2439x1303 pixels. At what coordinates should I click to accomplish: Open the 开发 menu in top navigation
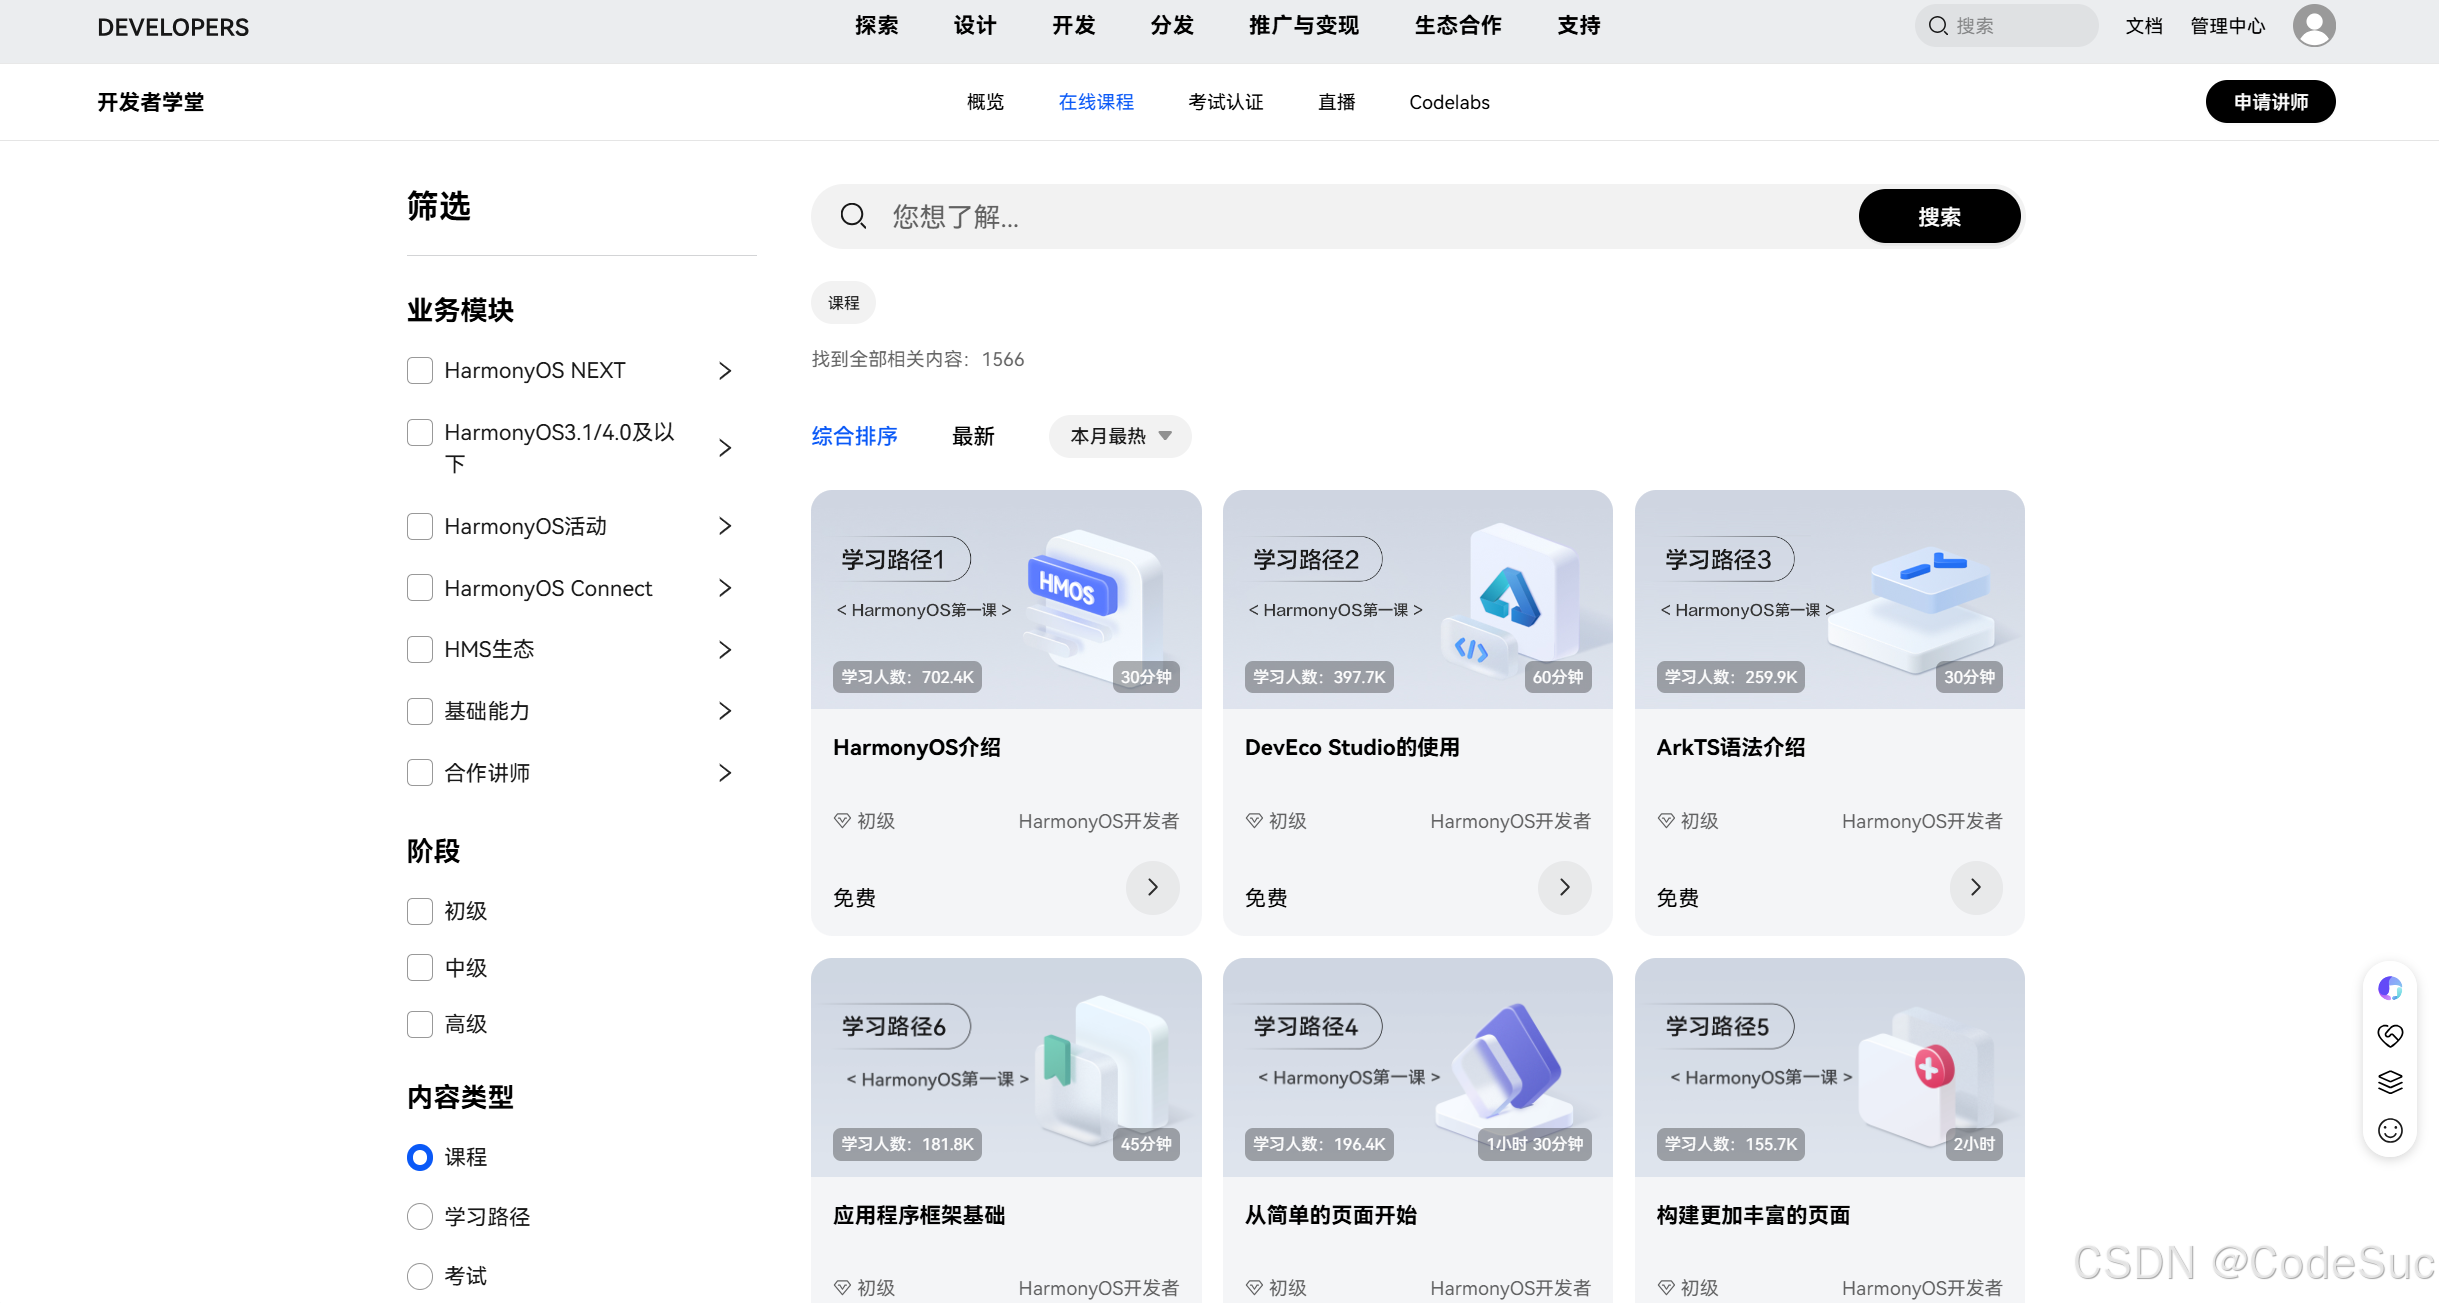click(x=1073, y=25)
